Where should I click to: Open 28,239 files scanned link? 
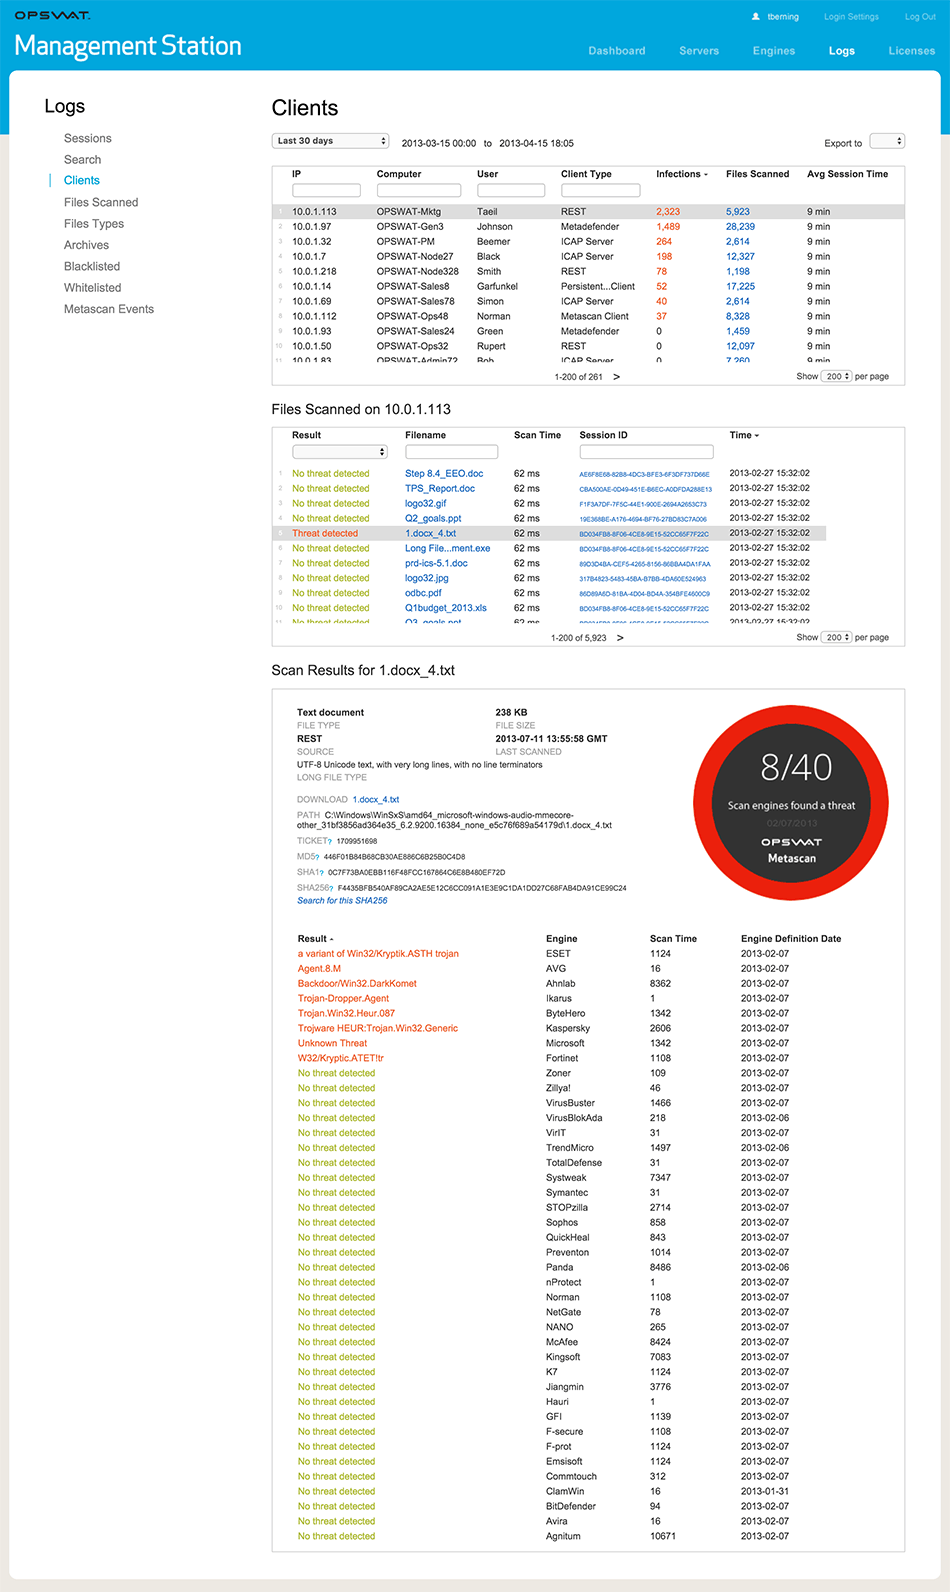pyautogui.click(x=740, y=227)
